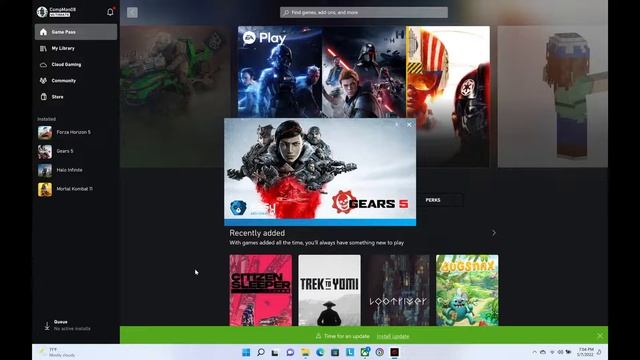The image size is (640, 360).
Task: Expand Recently added with the chevron
Action: [494, 233]
